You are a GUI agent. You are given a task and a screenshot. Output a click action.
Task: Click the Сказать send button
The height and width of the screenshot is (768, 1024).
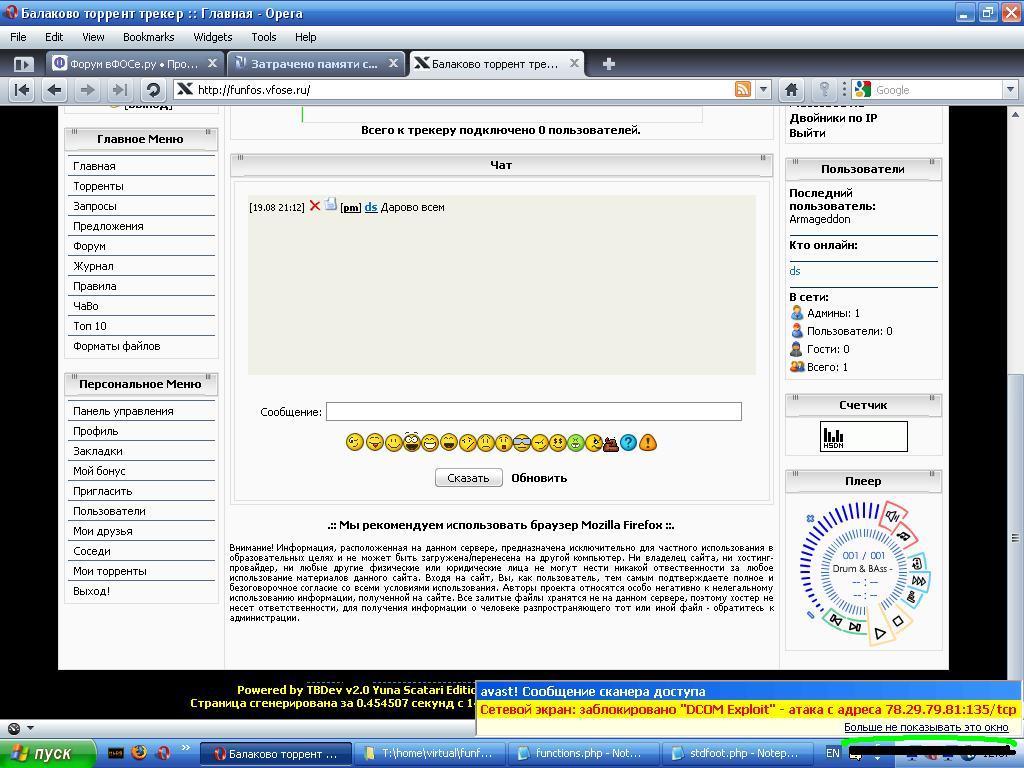click(468, 478)
